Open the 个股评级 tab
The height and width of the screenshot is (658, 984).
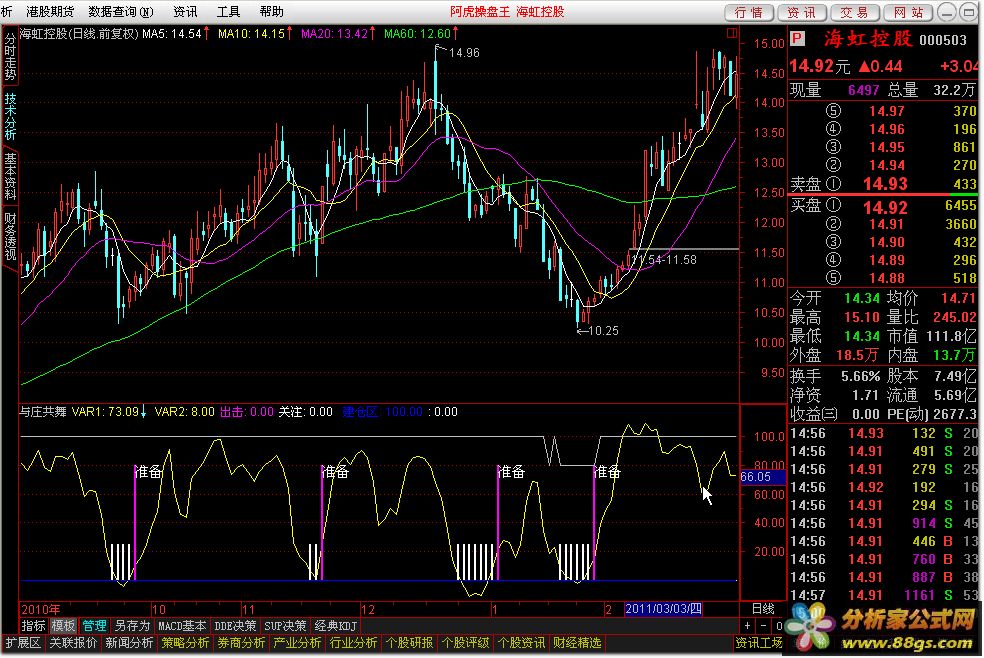pos(465,642)
